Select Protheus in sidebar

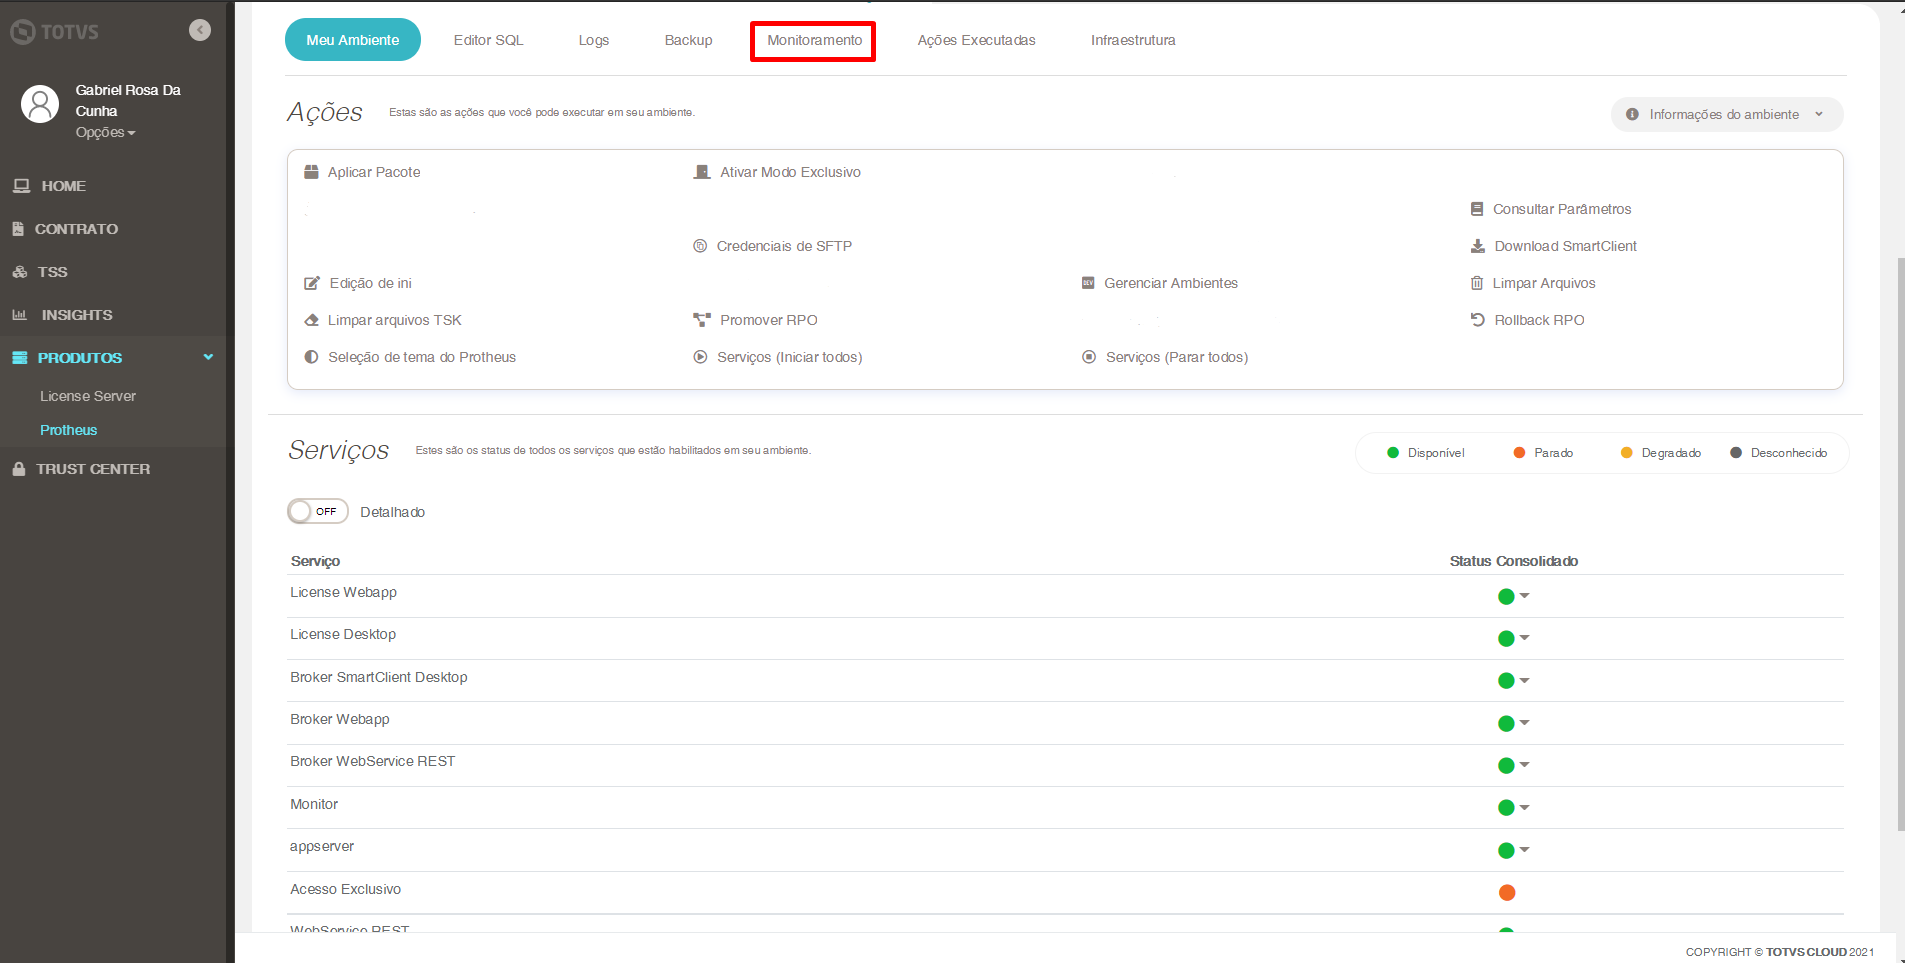(x=69, y=430)
